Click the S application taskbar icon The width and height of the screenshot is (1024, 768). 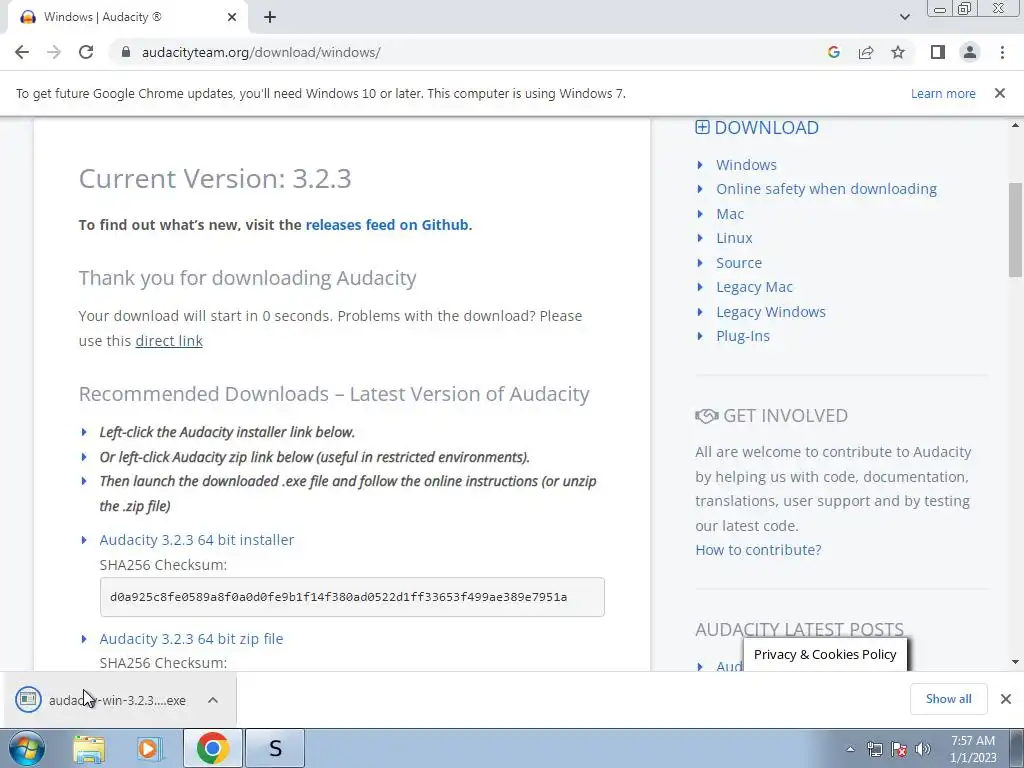click(276, 748)
